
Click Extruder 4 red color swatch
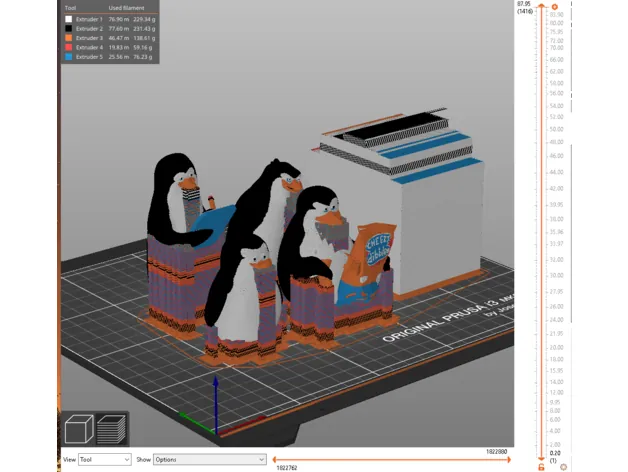pos(68,47)
